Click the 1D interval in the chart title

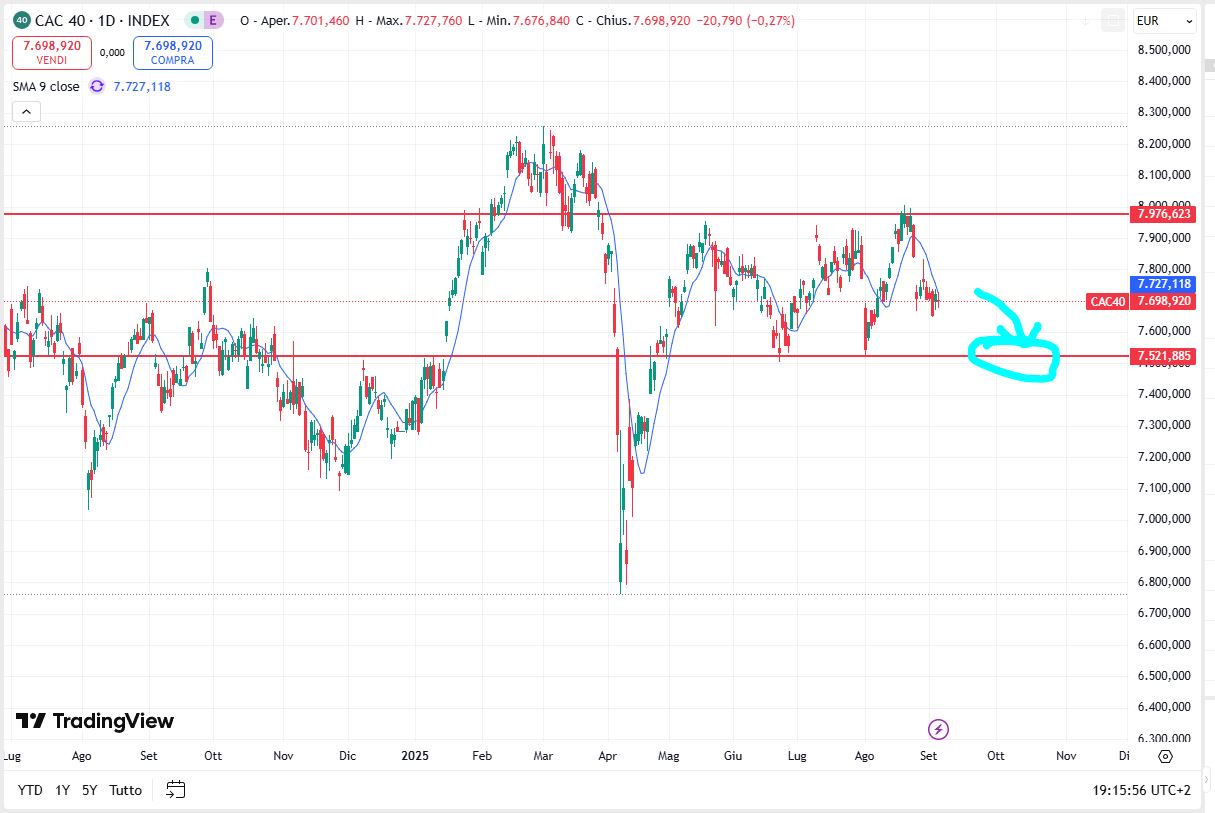[105, 20]
